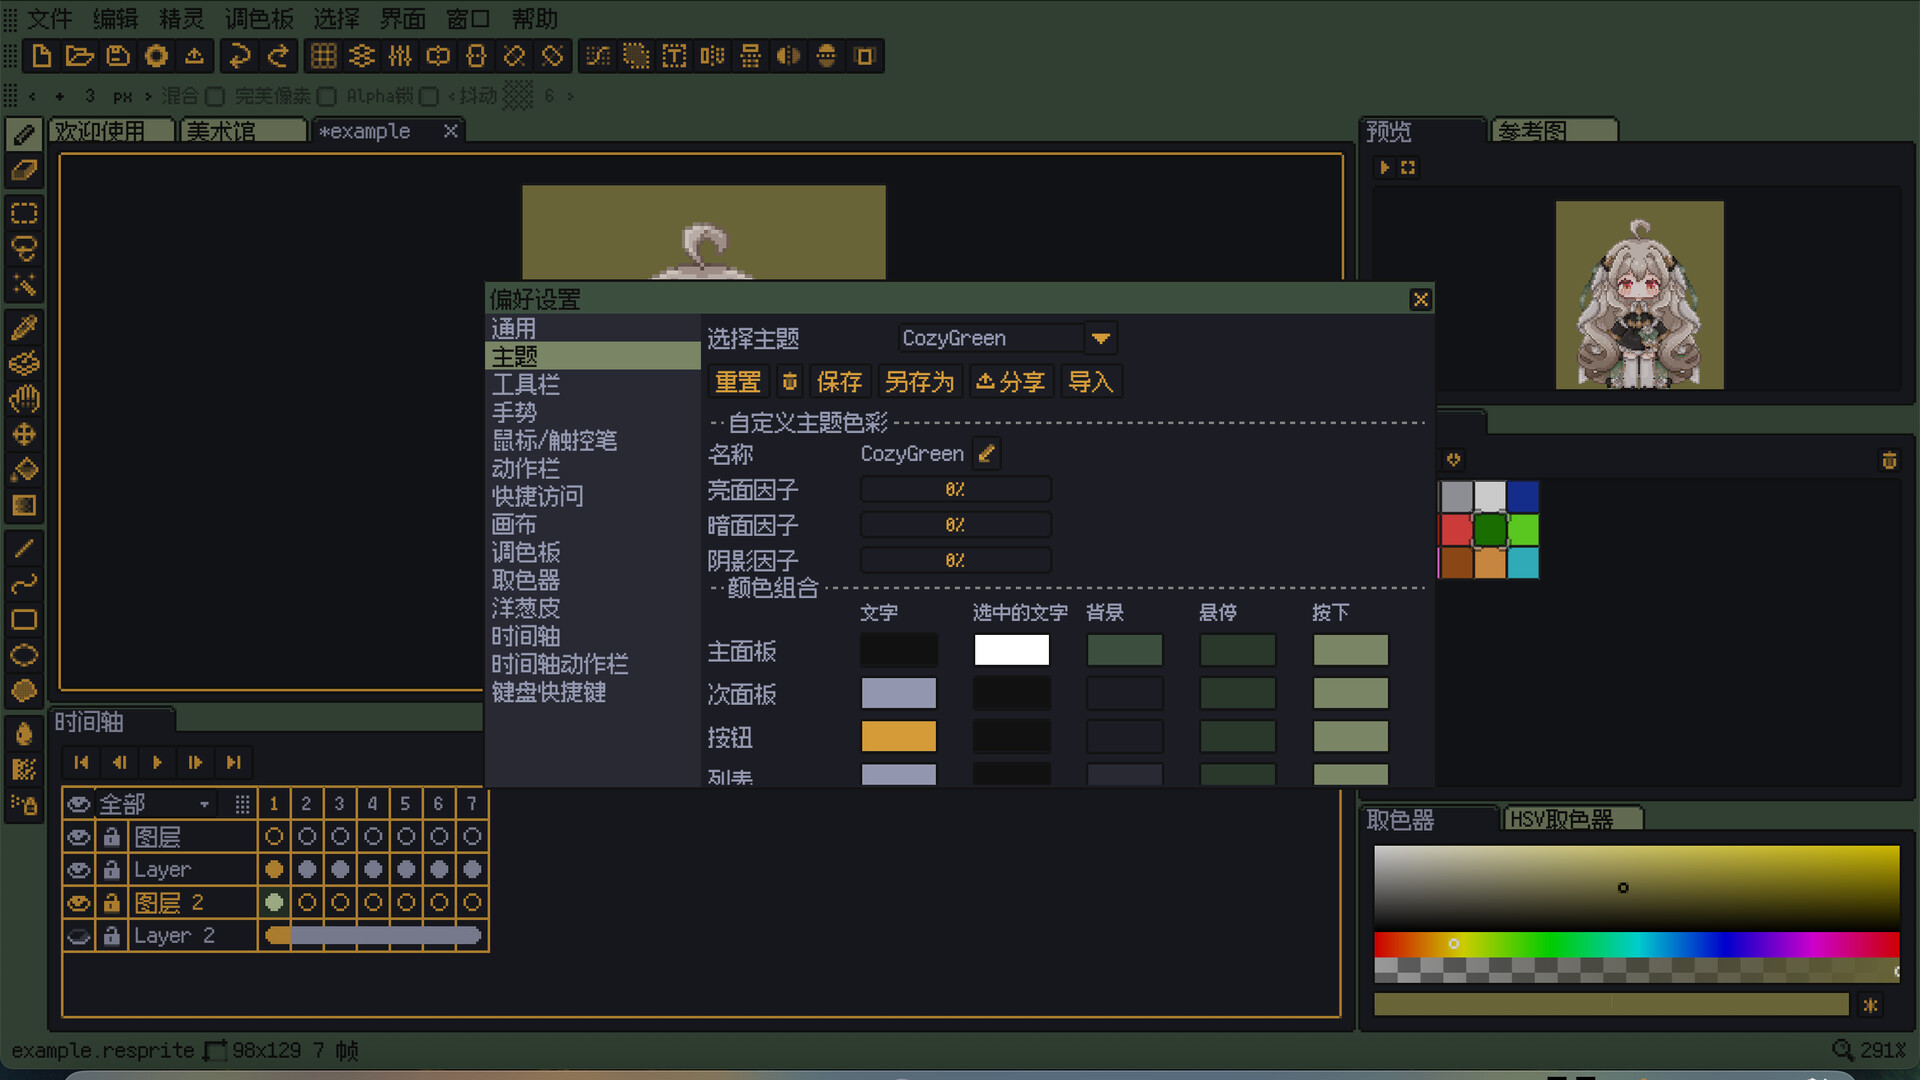Click the orange 按钮 text color swatch
This screenshot has height=1080, width=1920.
click(x=898, y=737)
